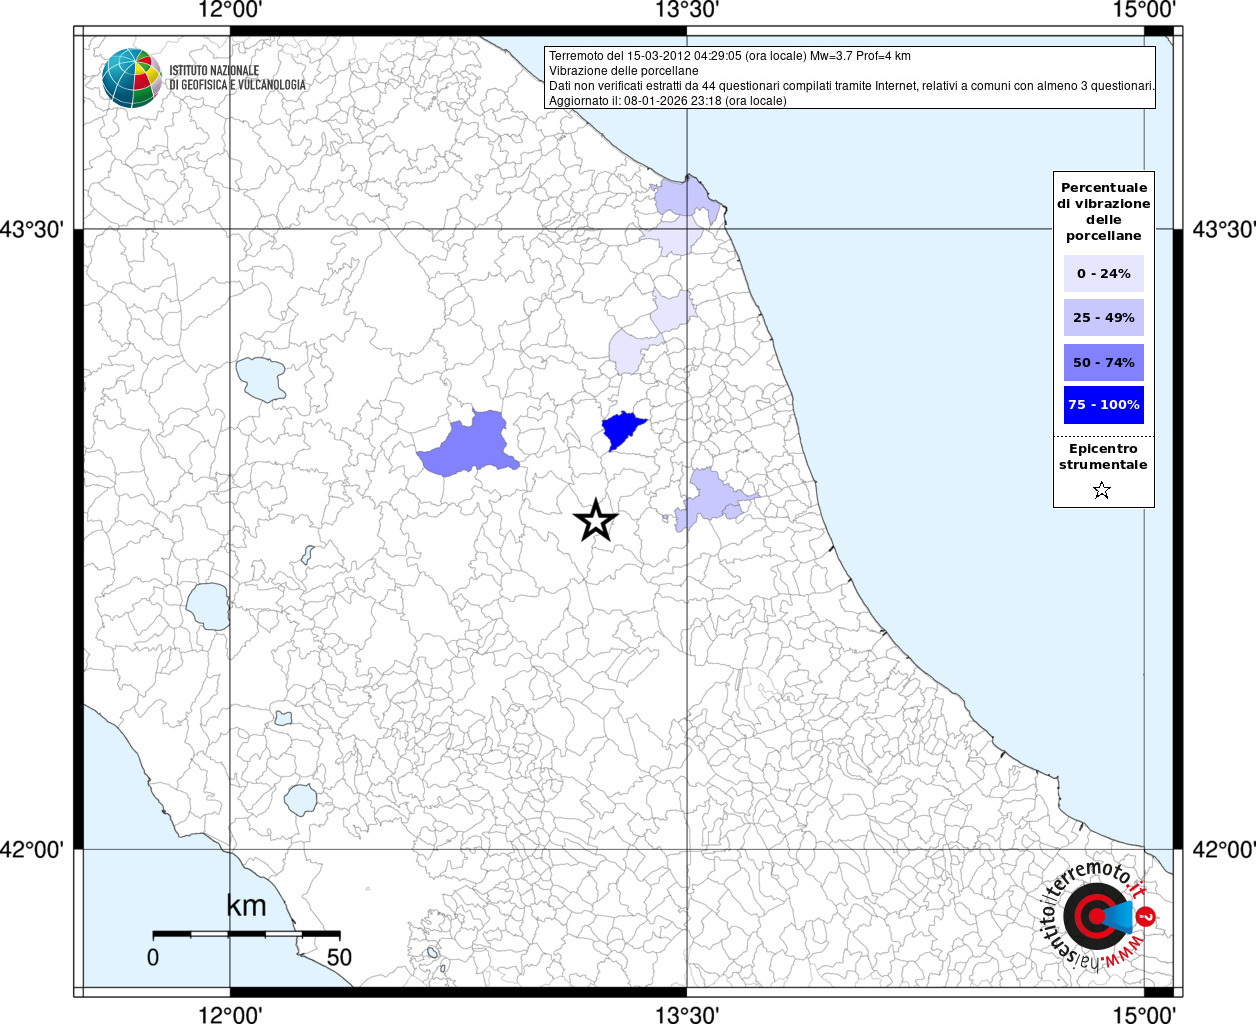
Task: Click the km scale bar
Action: [246, 934]
